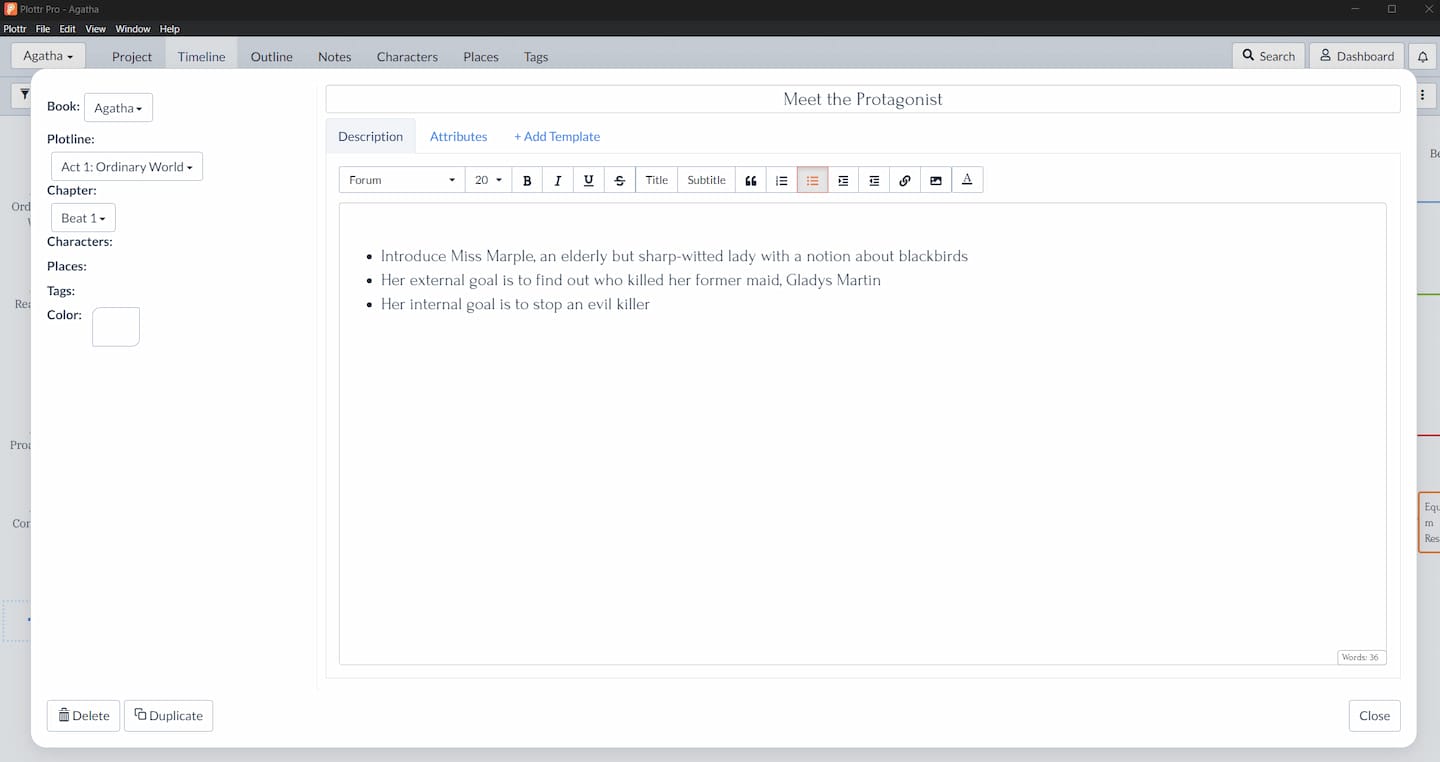Image resolution: width=1440 pixels, height=762 pixels.
Task: Disable the bulleted list formatting
Action: pyautogui.click(x=812, y=179)
